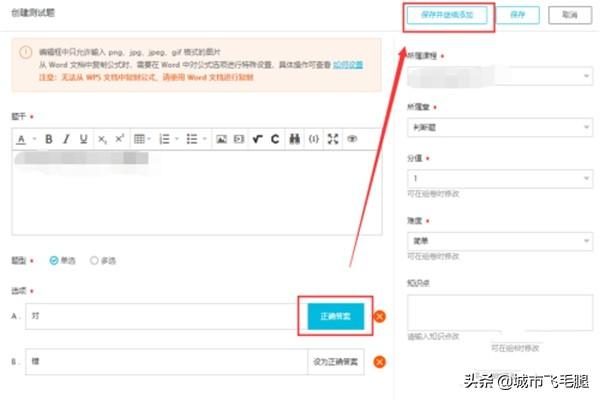Open the 难度 dropdown showing 简单

click(x=500, y=240)
